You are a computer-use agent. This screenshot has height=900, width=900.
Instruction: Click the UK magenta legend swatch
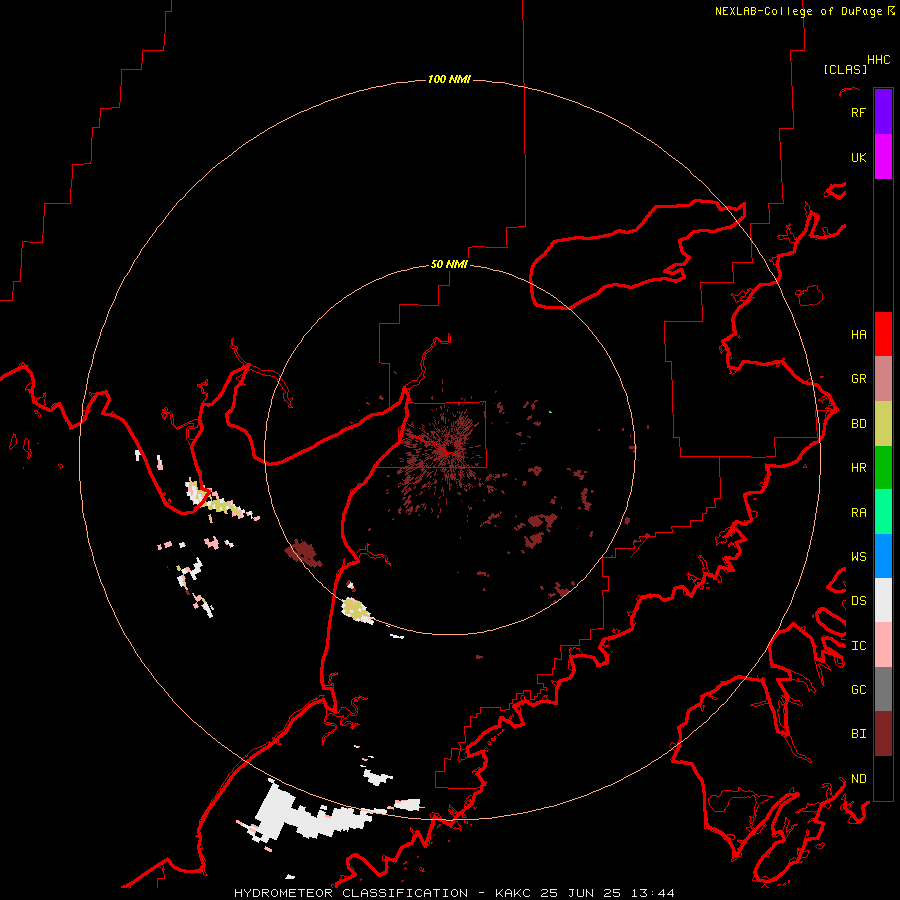883,157
